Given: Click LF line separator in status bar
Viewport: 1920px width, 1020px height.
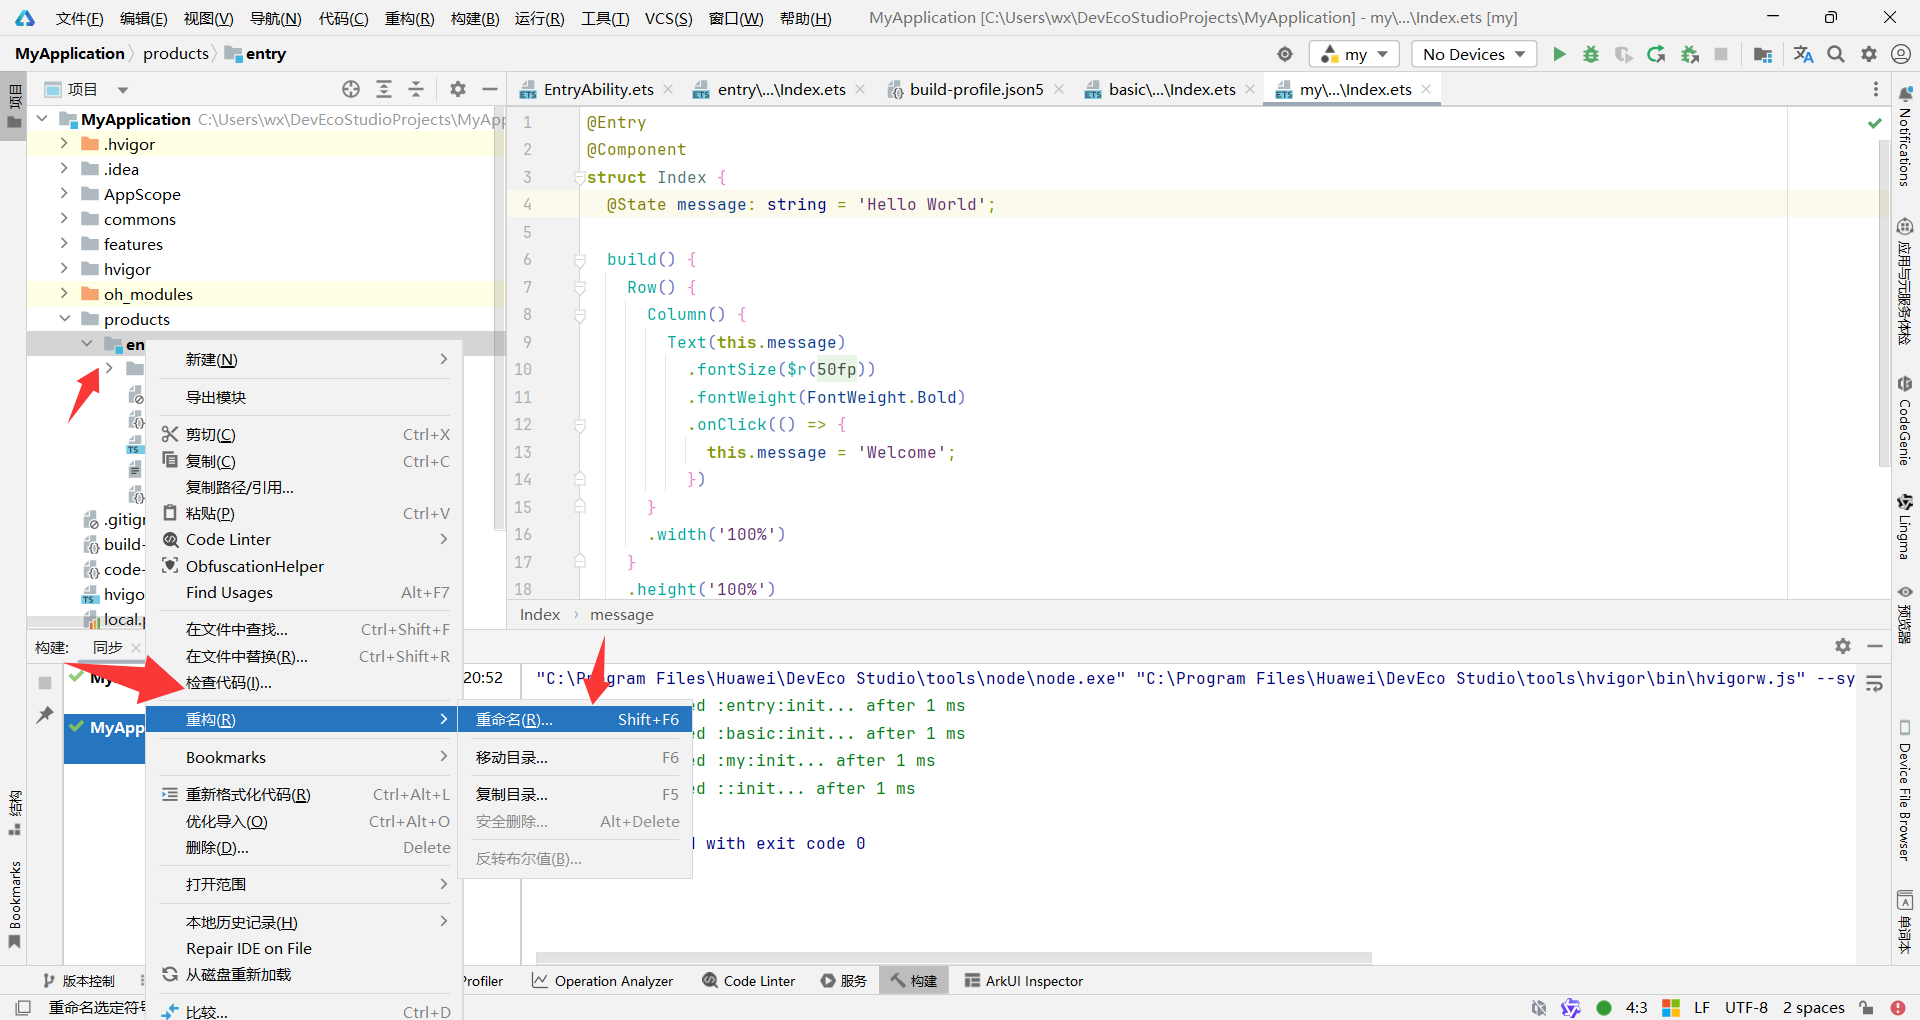Looking at the screenshot, I should tap(1701, 1007).
